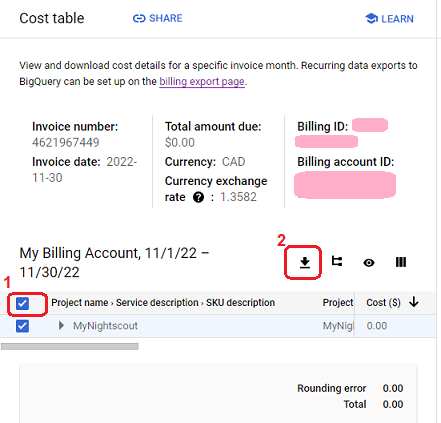Open the LEARN panel button

point(389,19)
